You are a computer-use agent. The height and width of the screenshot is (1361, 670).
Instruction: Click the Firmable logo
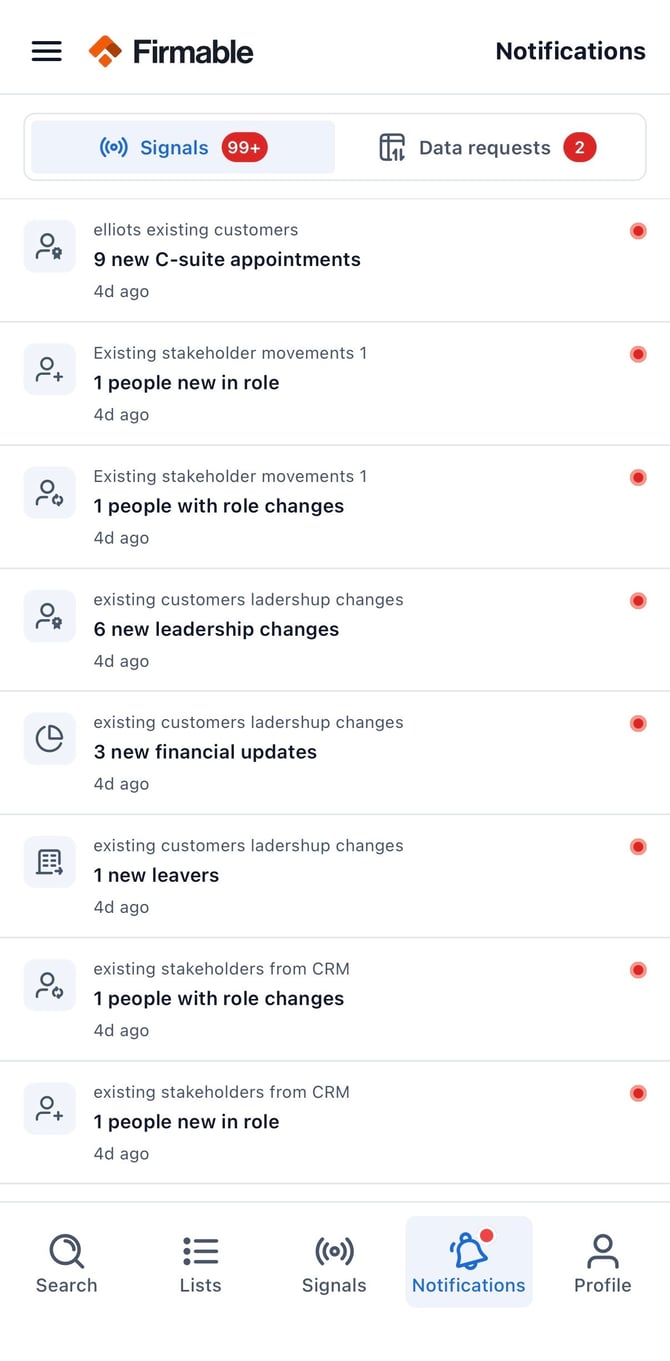(171, 51)
